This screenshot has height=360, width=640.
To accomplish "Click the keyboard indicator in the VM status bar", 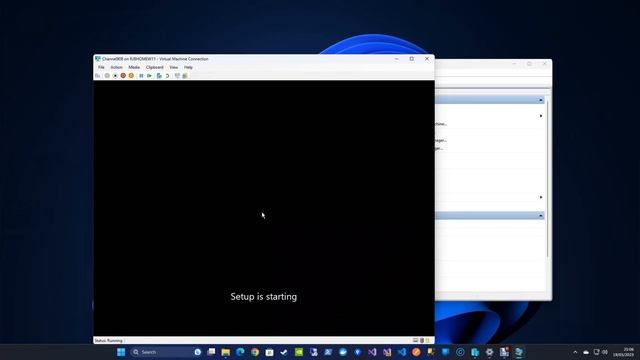I will 416,340.
